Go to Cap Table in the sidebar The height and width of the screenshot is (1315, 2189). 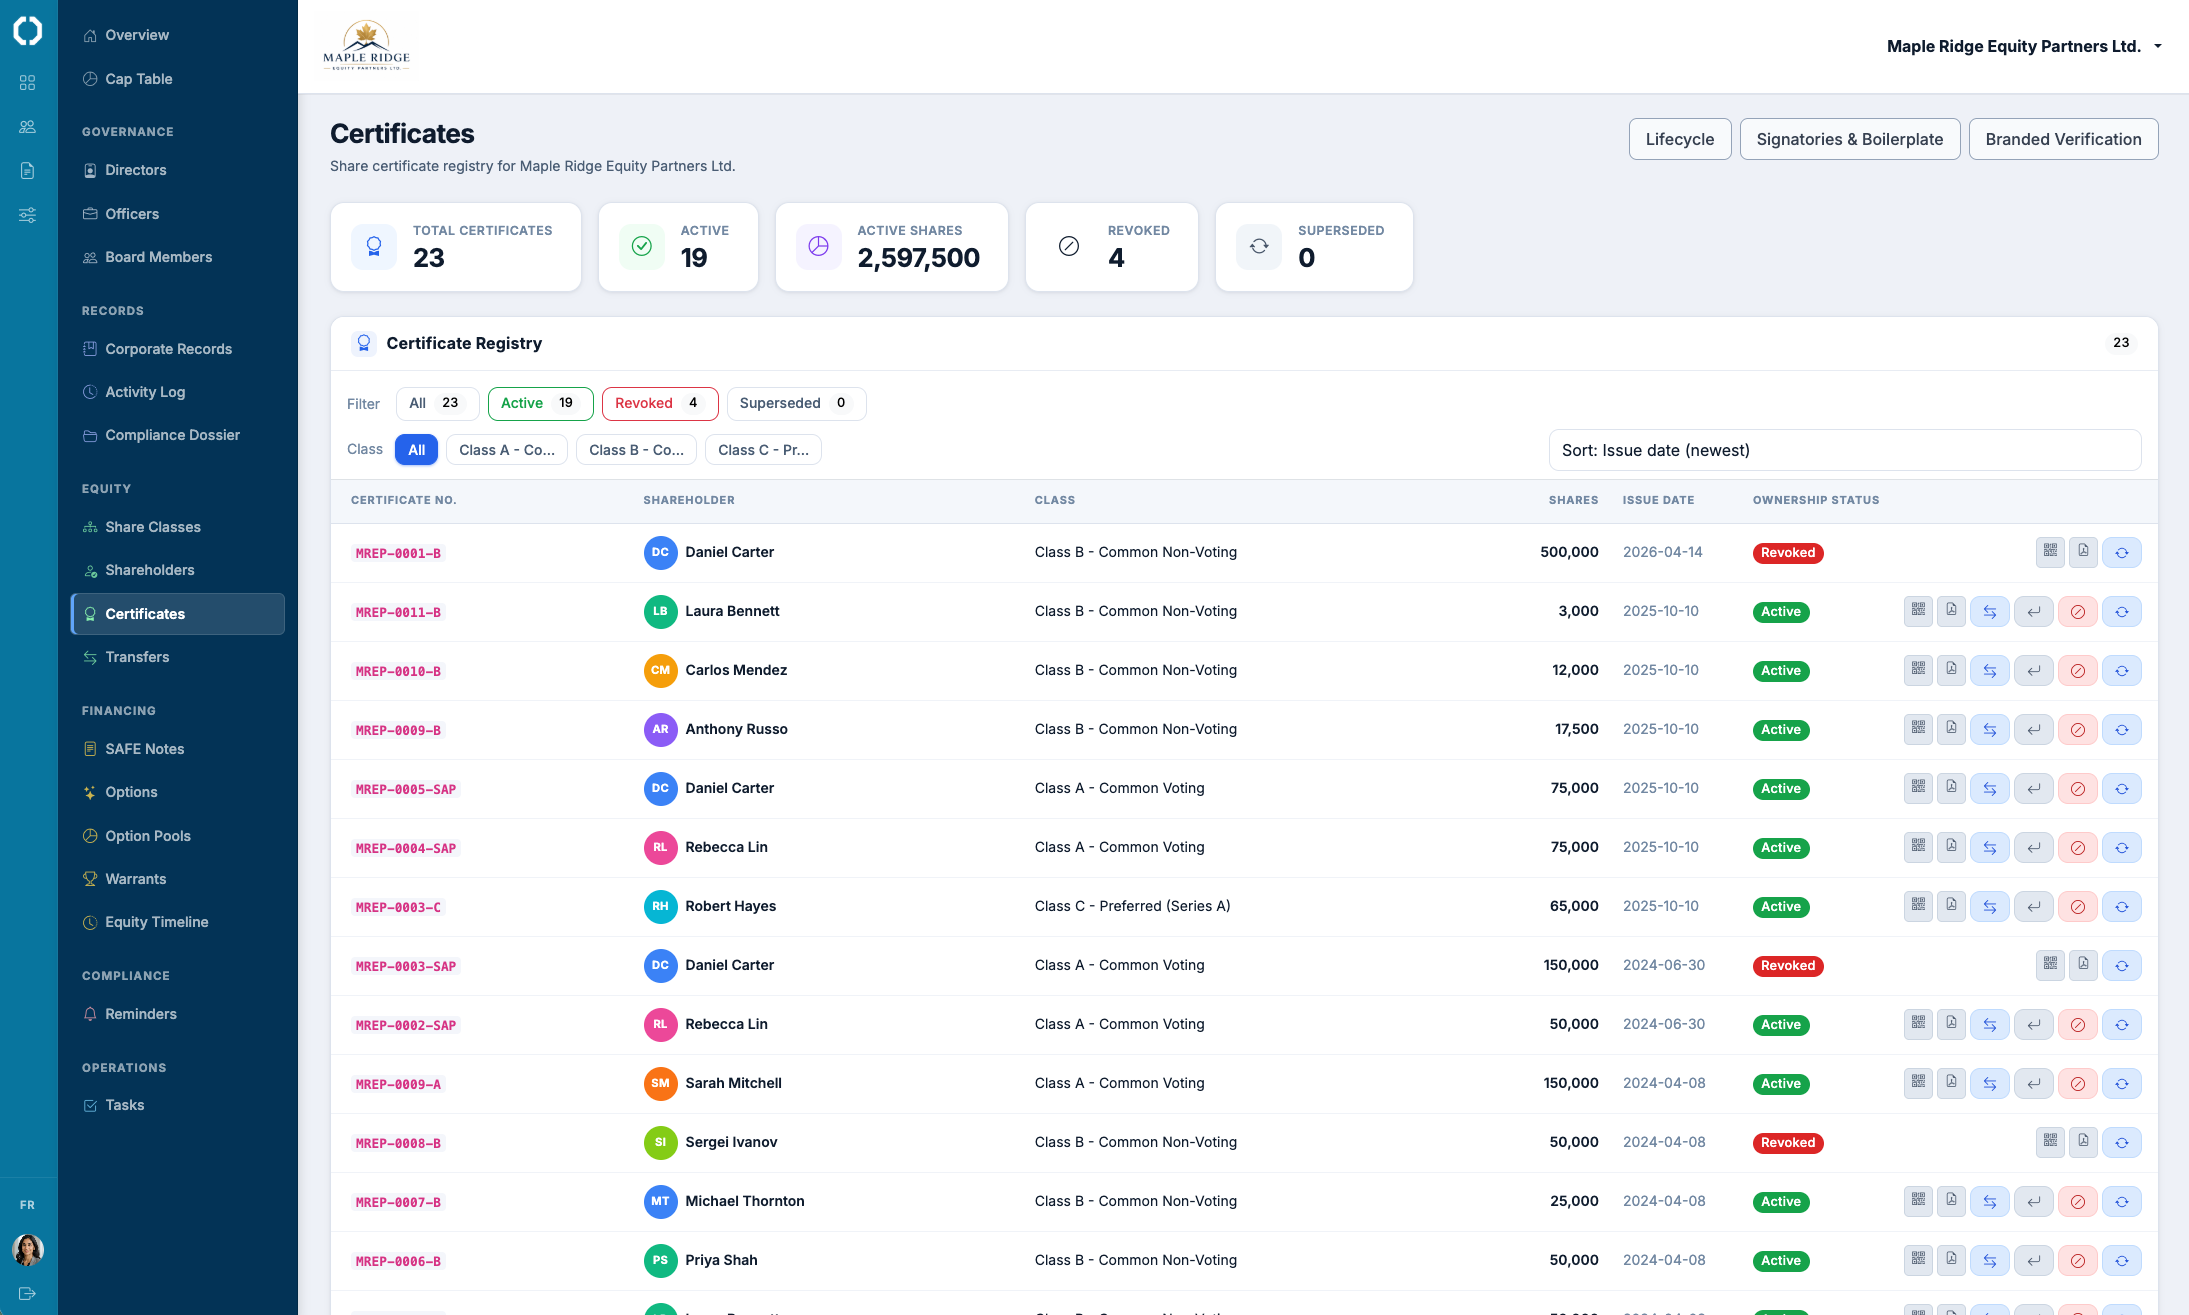tap(178, 79)
